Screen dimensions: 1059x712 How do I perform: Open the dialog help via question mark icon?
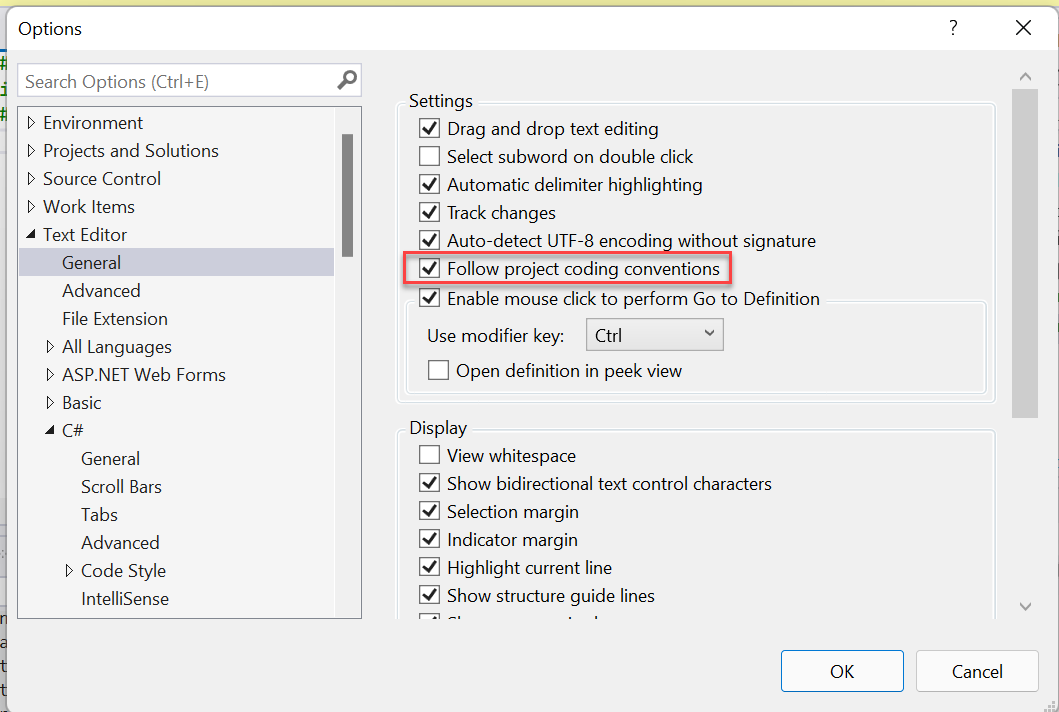pos(953,28)
